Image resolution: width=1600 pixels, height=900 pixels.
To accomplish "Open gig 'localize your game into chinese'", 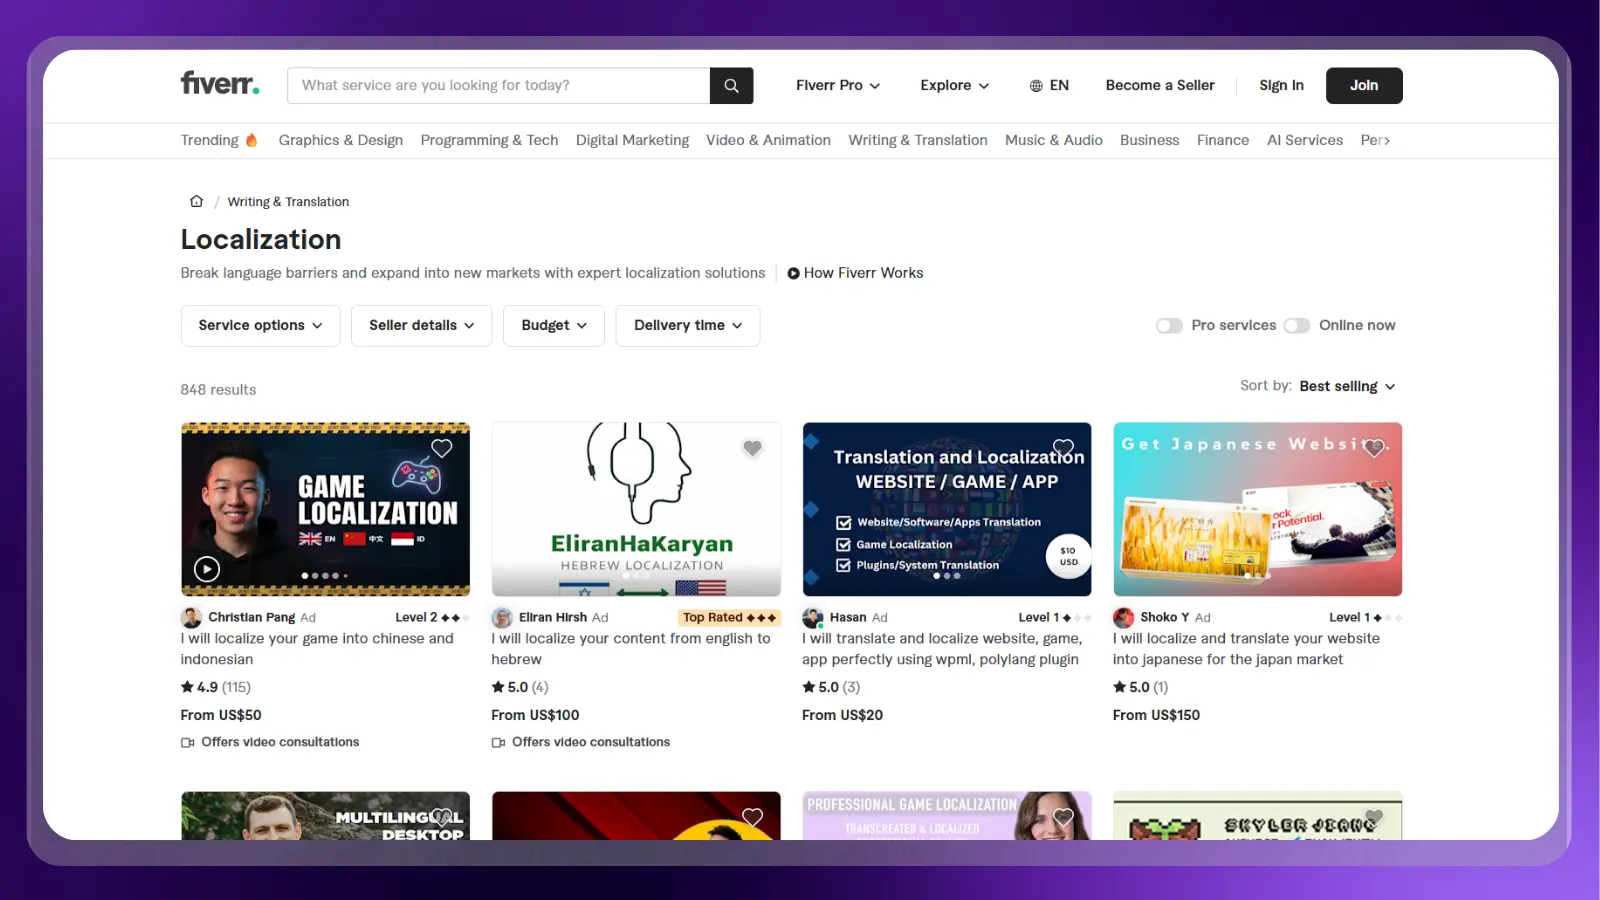I will pyautogui.click(x=317, y=649).
